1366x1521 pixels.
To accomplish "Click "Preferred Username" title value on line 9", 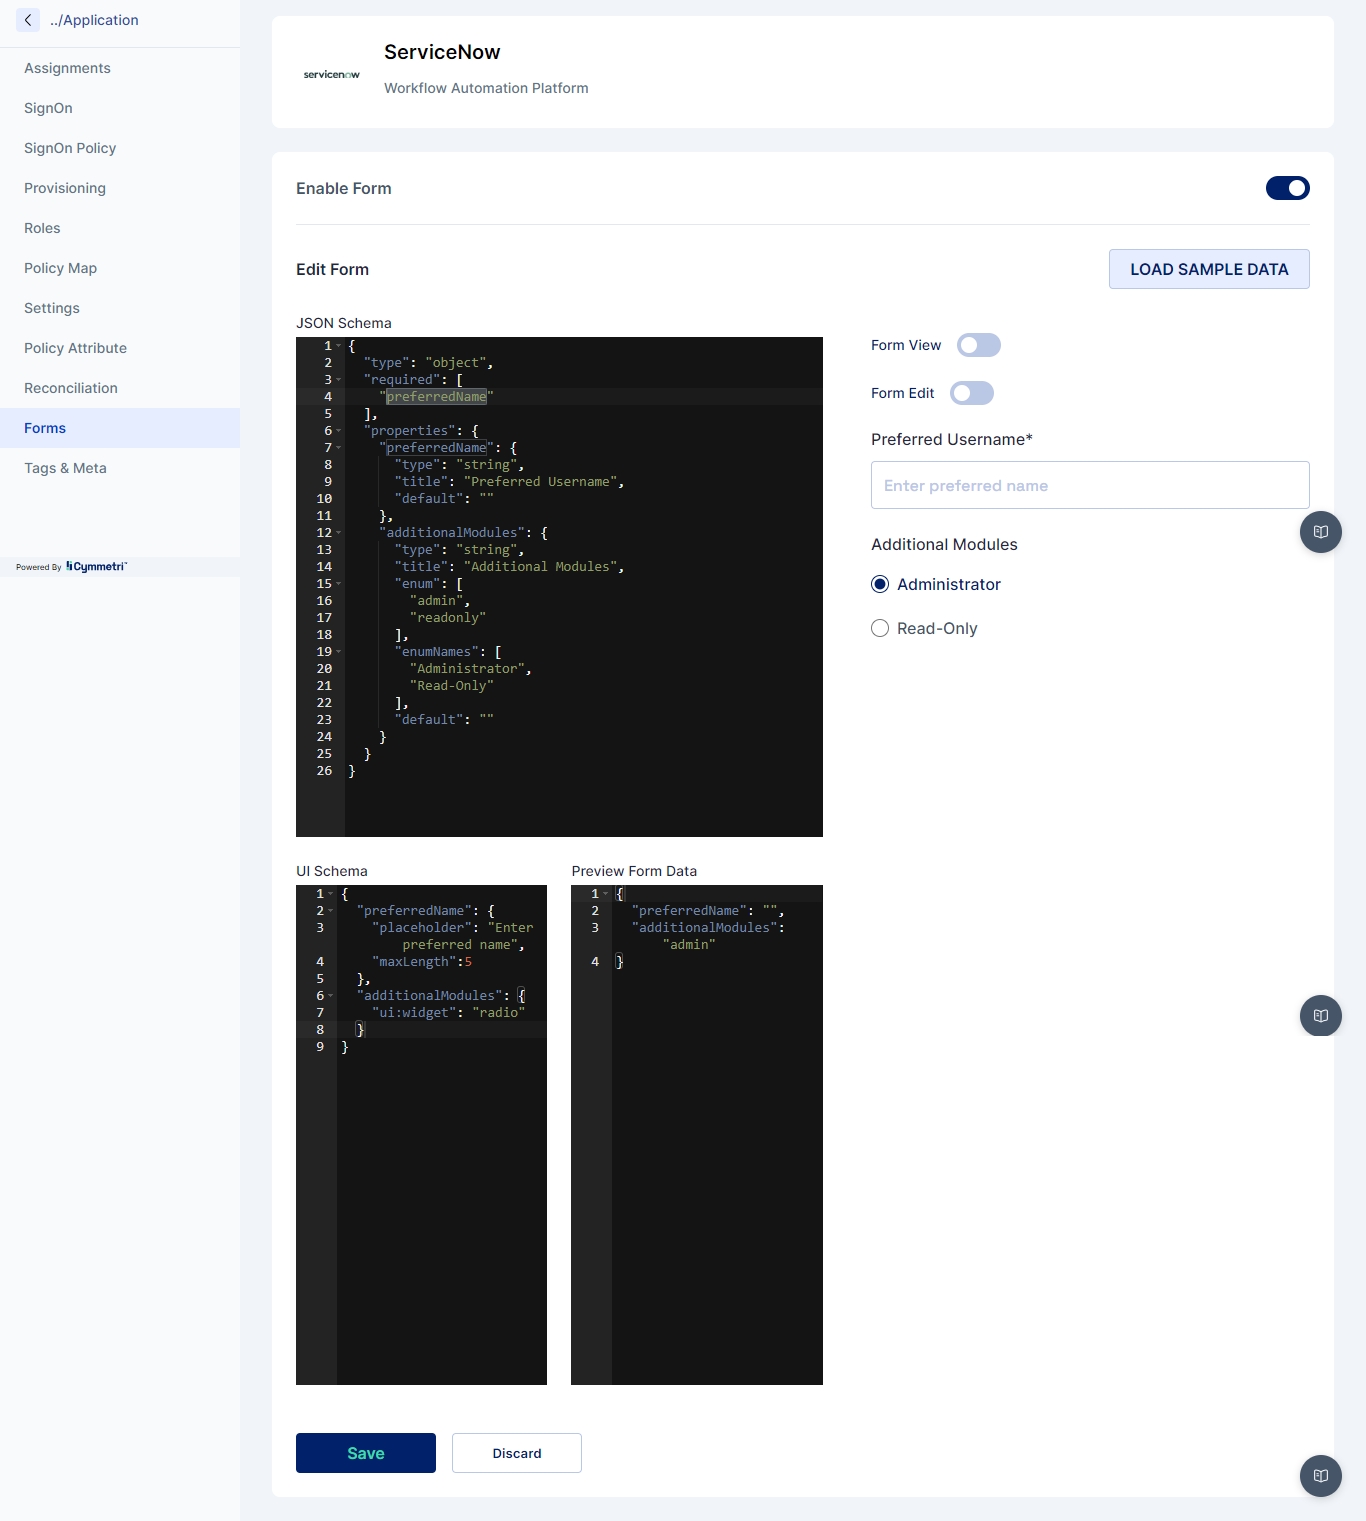I will [x=541, y=482].
